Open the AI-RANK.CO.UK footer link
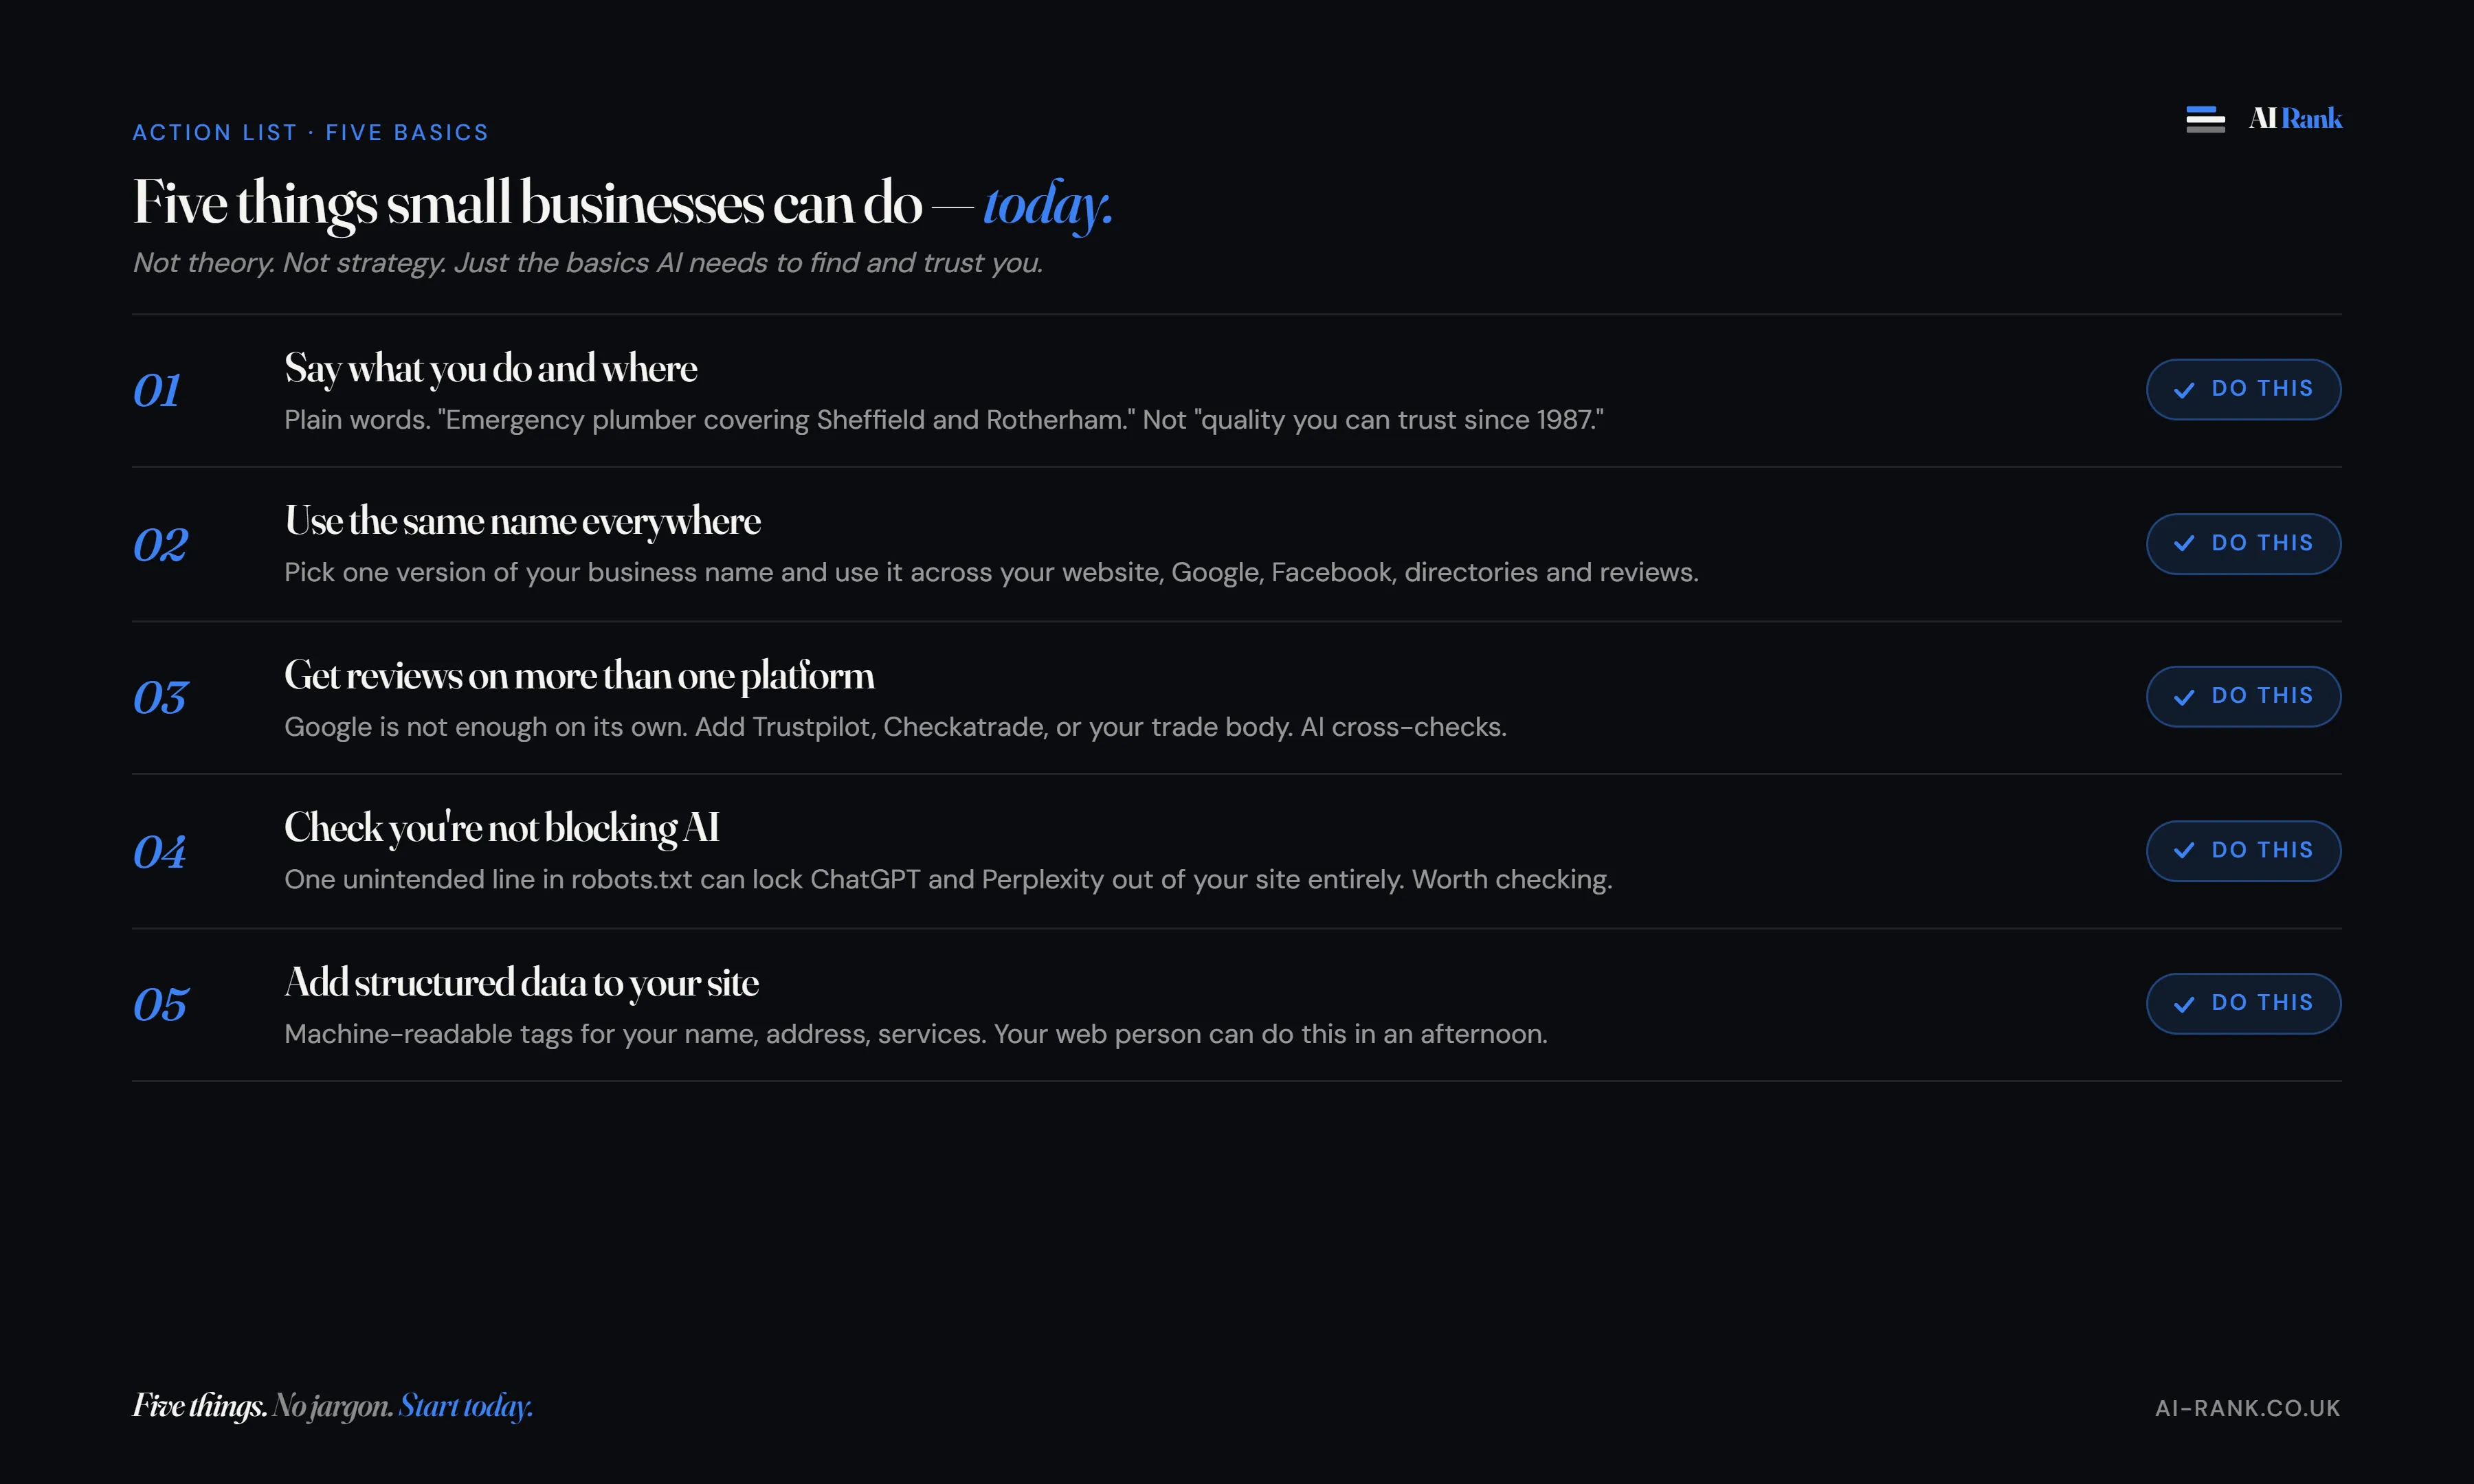The width and height of the screenshot is (2474, 1484). (x=2247, y=1408)
